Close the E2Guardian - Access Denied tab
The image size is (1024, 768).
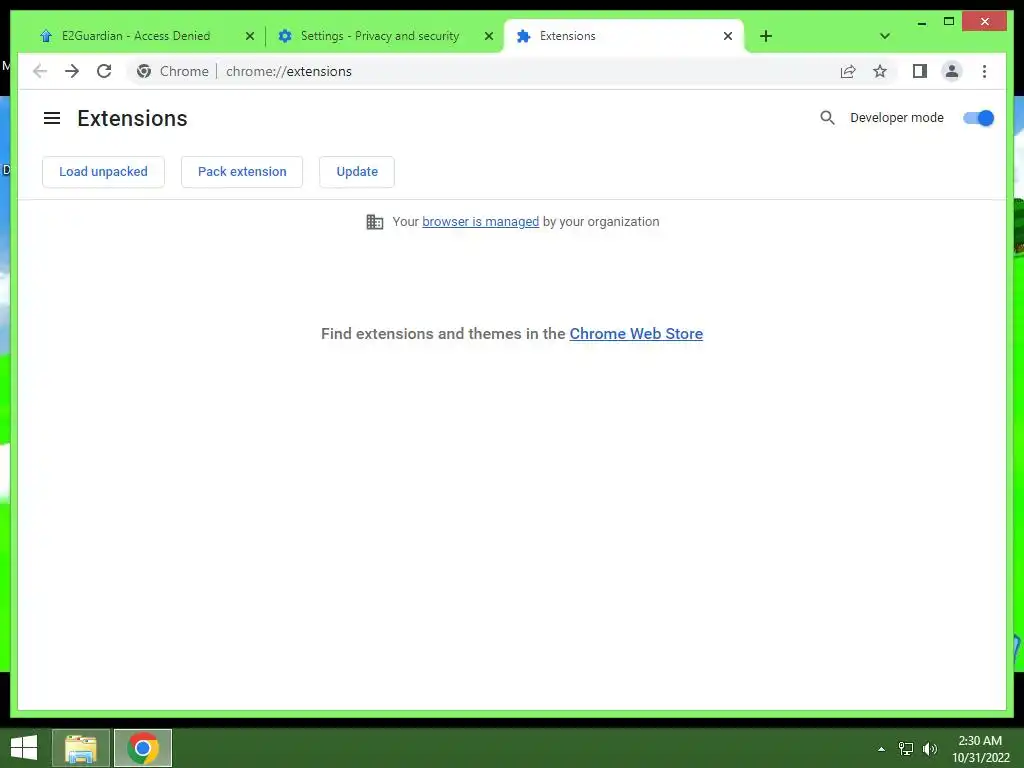[249, 37]
